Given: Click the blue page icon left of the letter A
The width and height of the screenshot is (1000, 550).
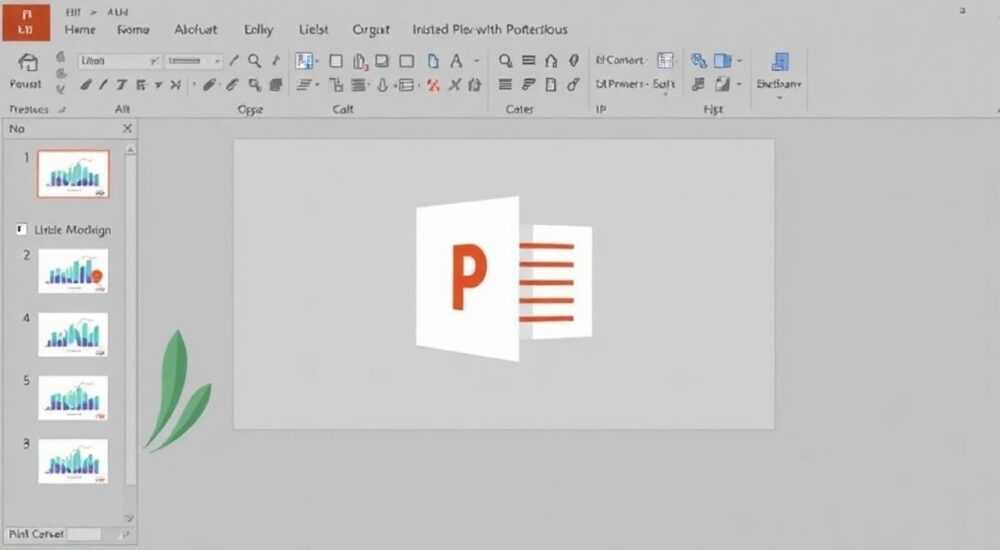Looking at the screenshot, I should coord(433,61).
